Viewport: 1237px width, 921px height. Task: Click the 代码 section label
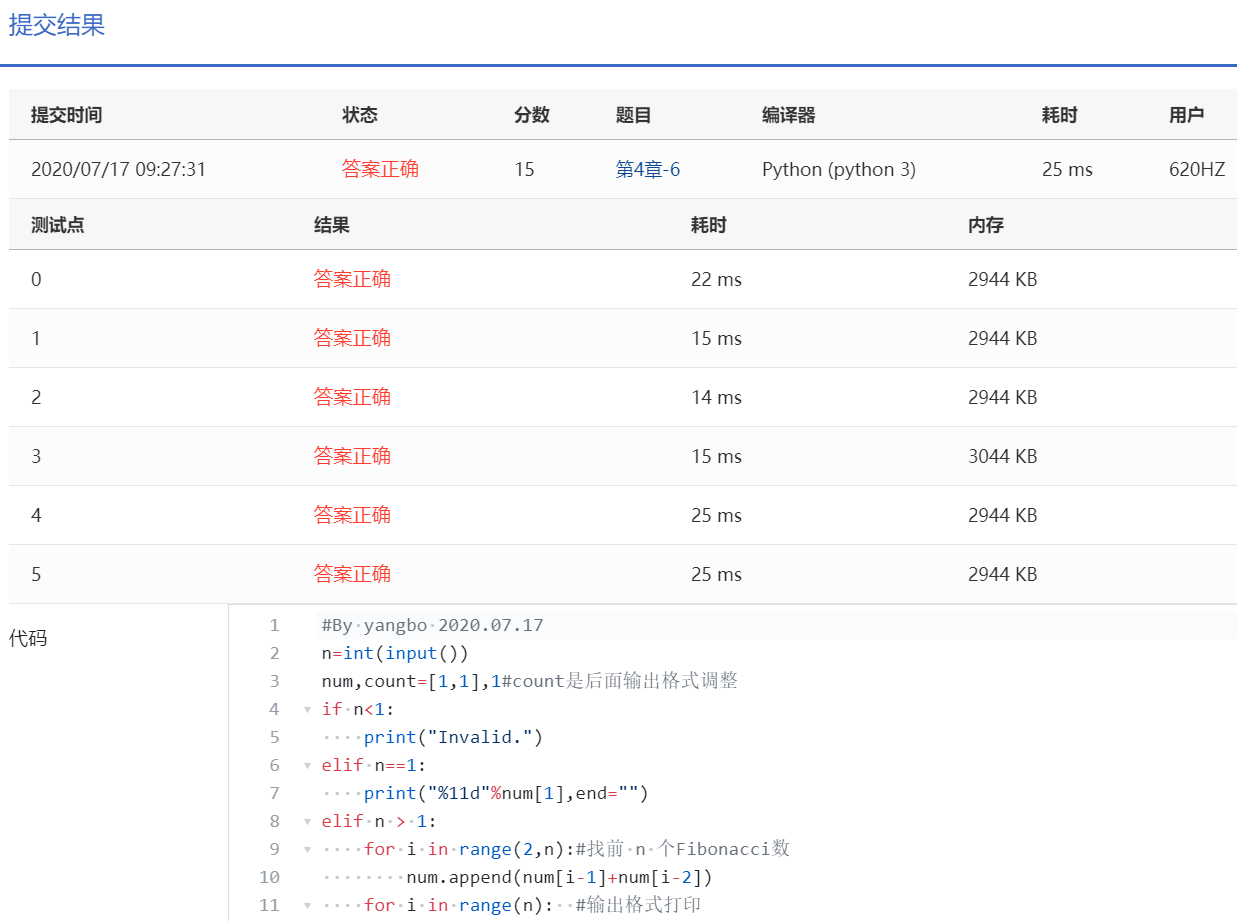coord(28,638)
